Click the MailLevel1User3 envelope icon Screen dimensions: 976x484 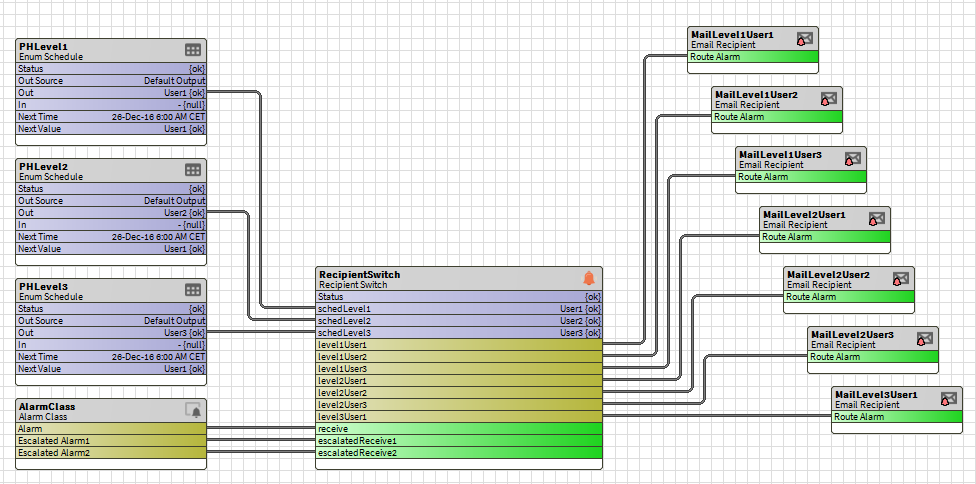(x=852, y=159)
